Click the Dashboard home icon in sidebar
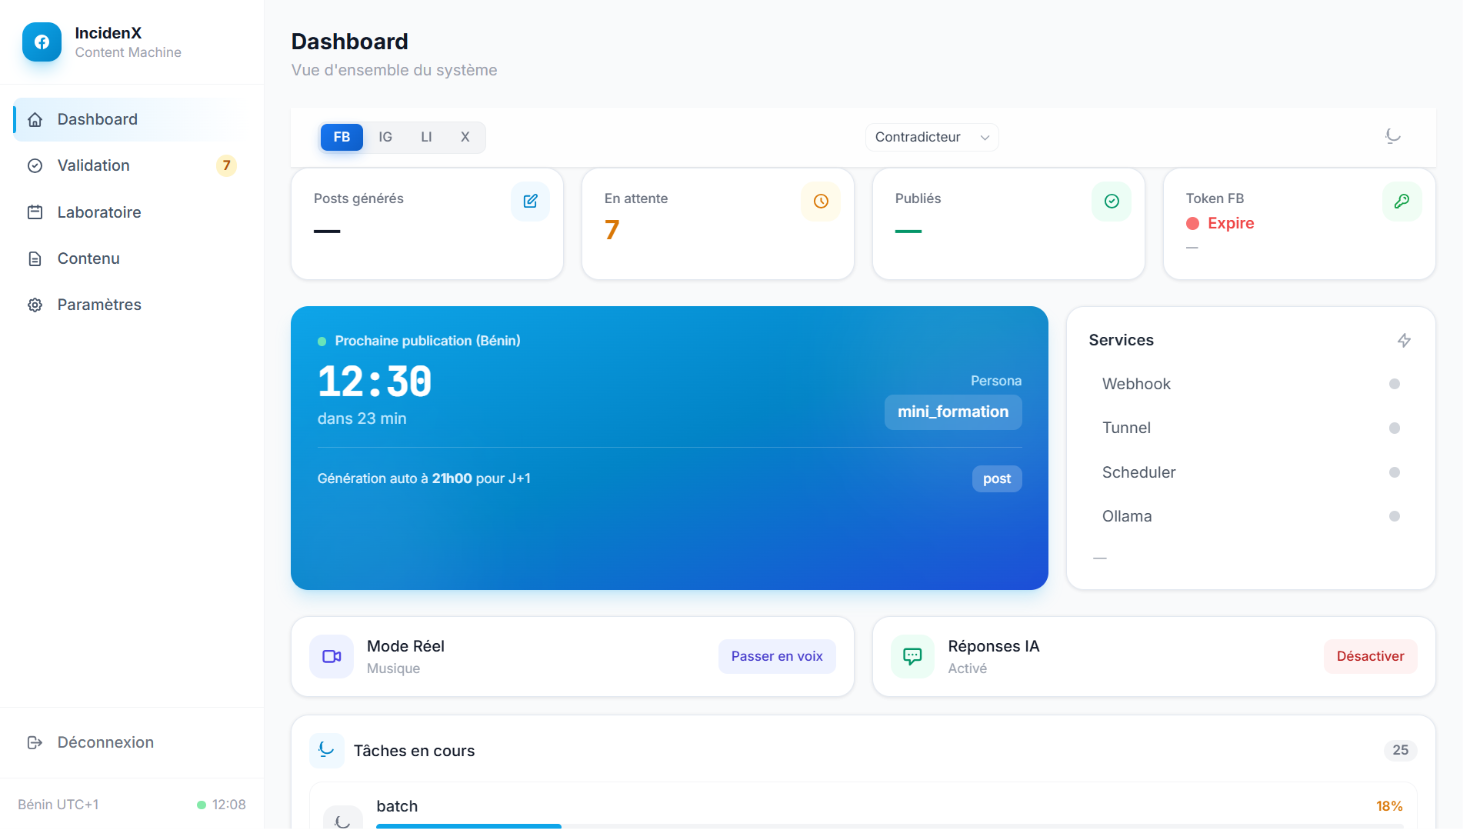 coord(35,120)
